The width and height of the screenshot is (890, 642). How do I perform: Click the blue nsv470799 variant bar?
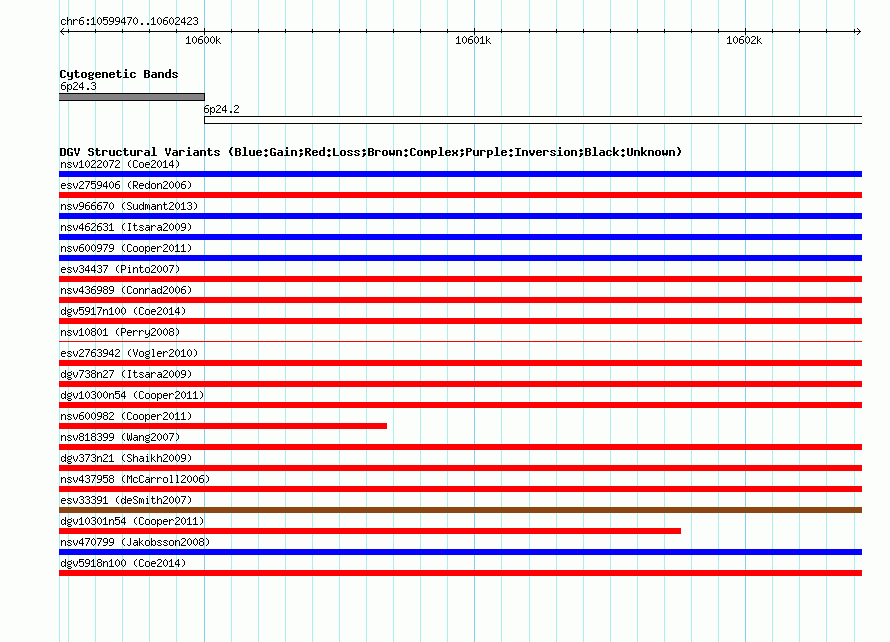point(460,552)
